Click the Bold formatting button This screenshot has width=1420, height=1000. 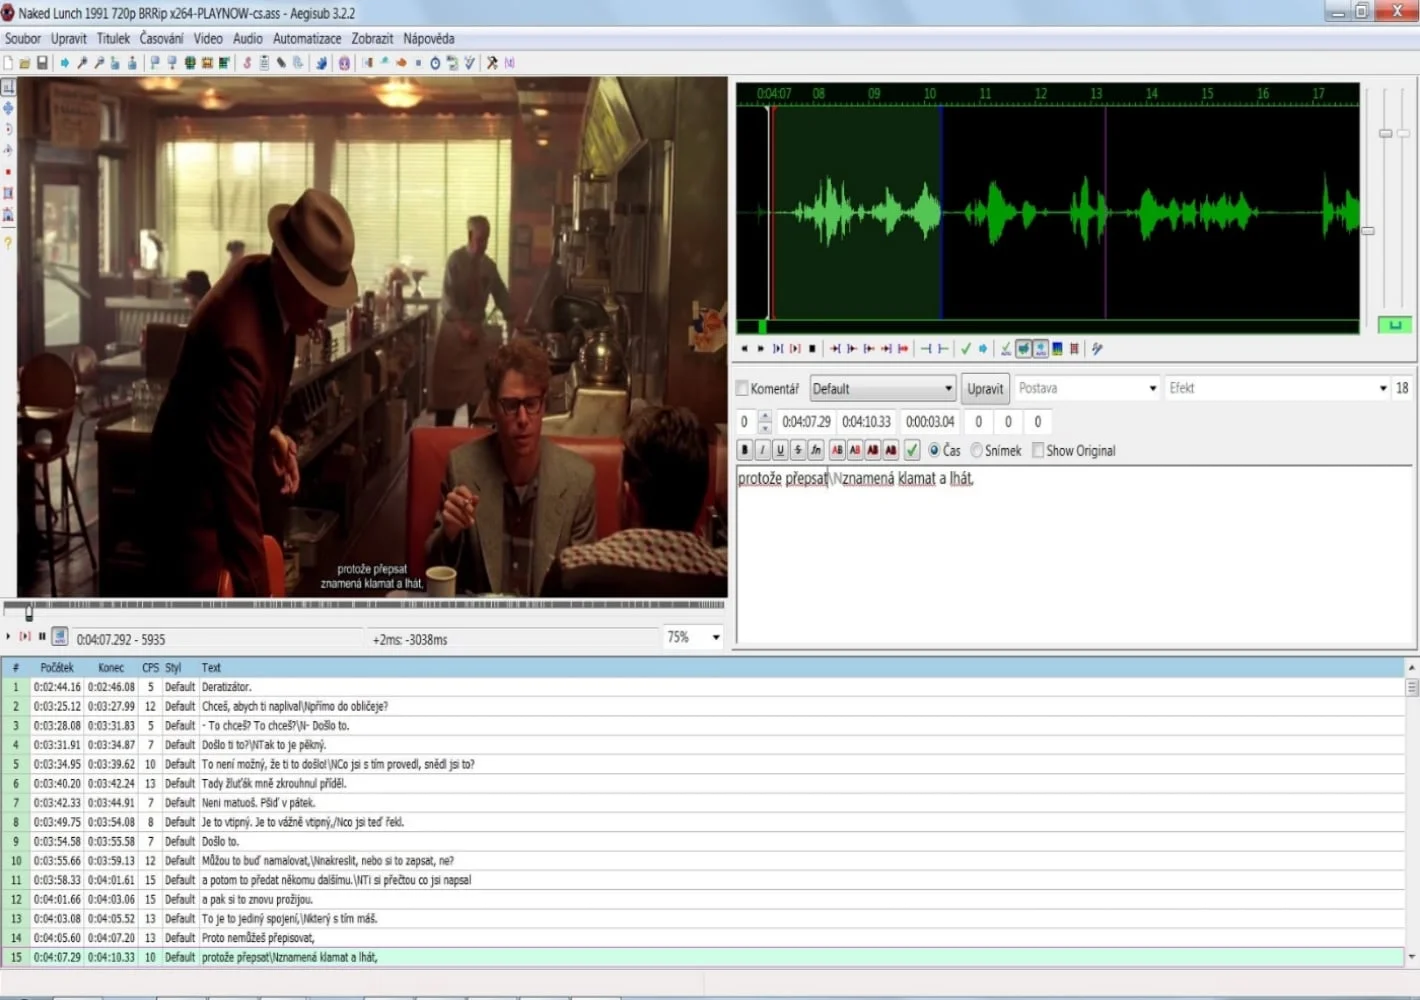745,450
